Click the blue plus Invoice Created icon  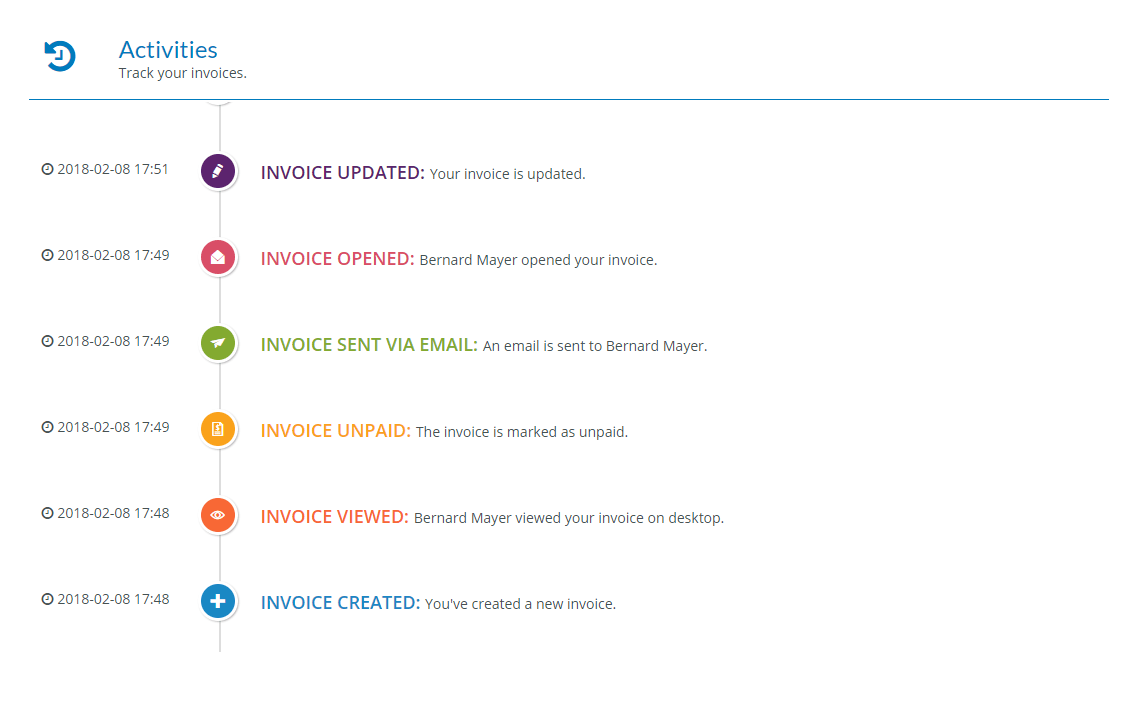pyautogui.click(x=218, y=601)
